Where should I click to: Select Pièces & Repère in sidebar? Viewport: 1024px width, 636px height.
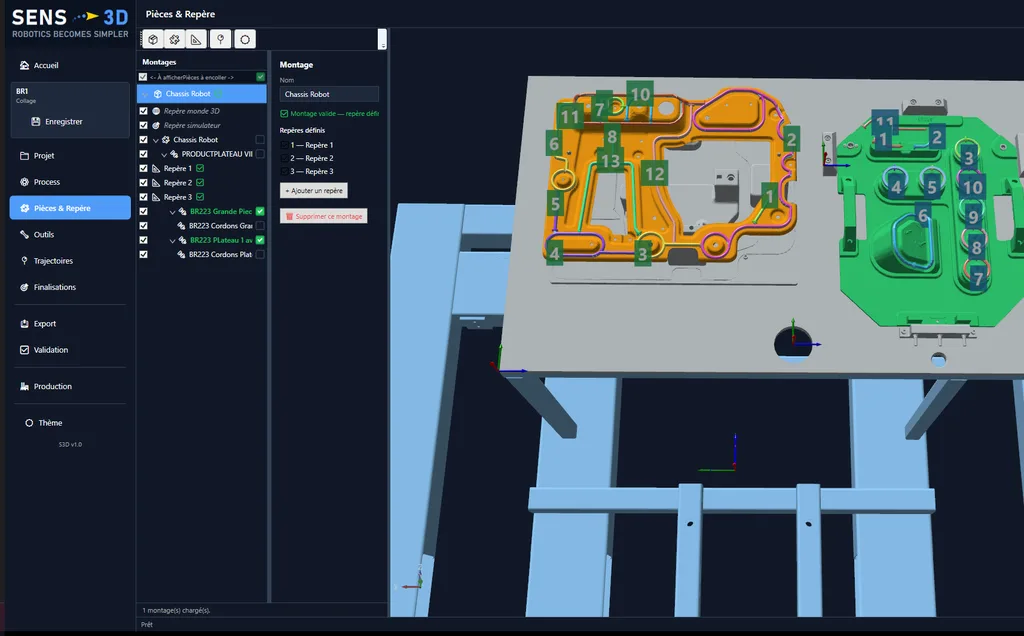point(70,208)
